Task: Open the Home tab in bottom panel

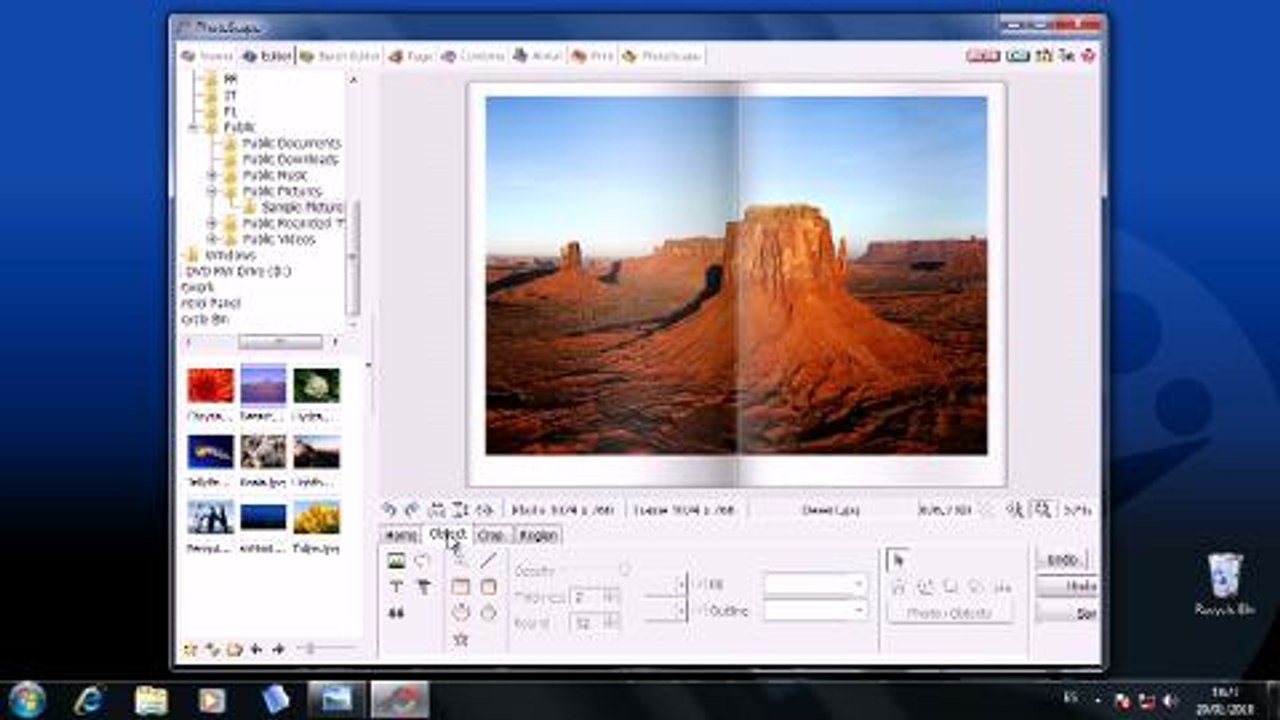Action: coord(401,535)
